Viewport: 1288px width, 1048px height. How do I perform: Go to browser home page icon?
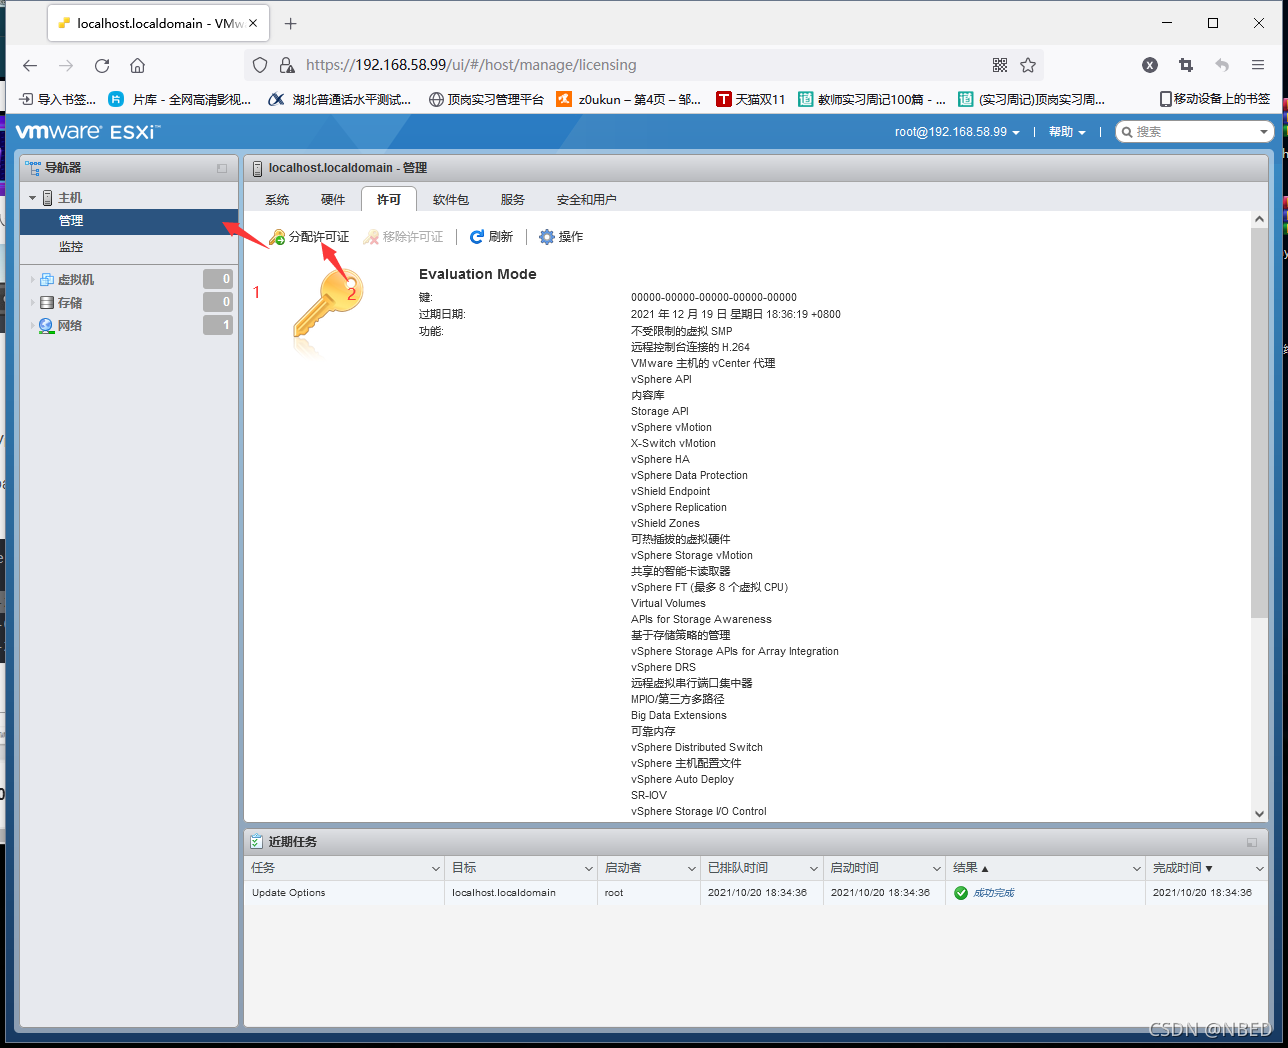tap(138, 65)
